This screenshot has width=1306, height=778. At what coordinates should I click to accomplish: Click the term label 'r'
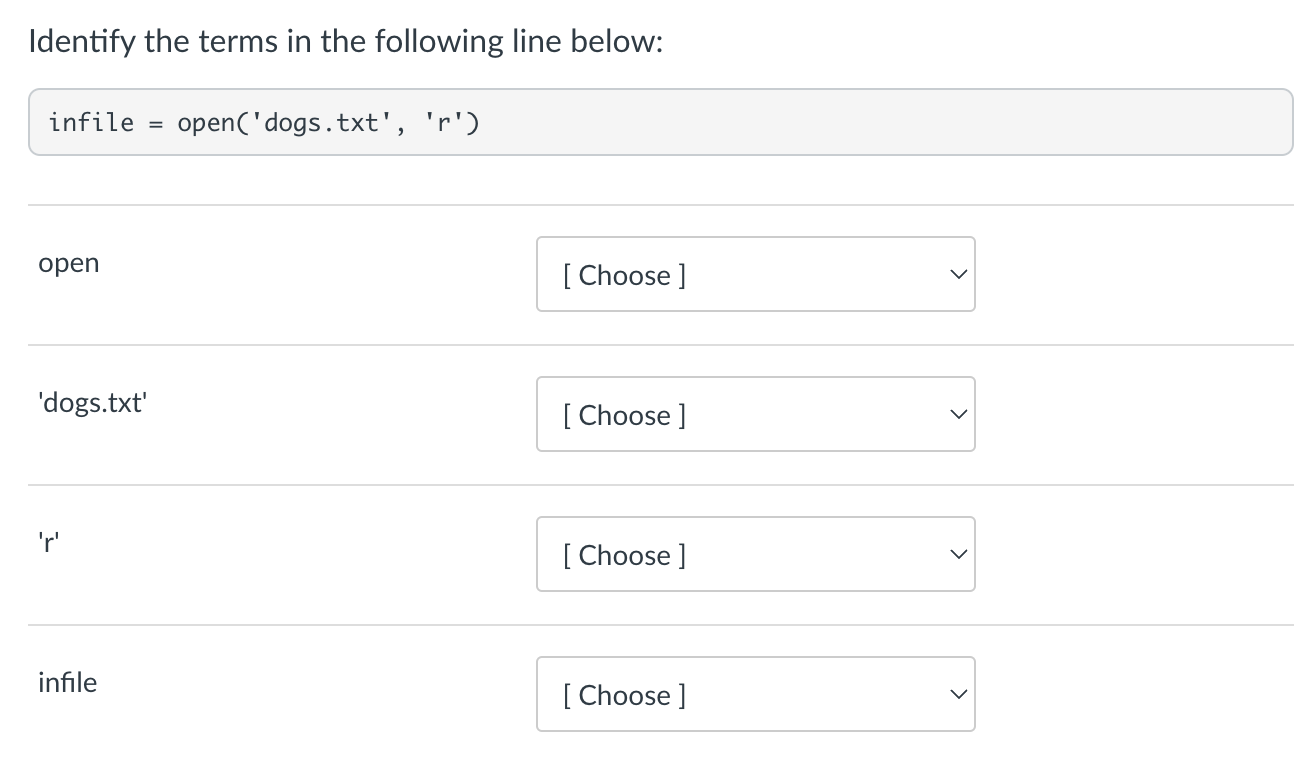[x=47, y=543]
